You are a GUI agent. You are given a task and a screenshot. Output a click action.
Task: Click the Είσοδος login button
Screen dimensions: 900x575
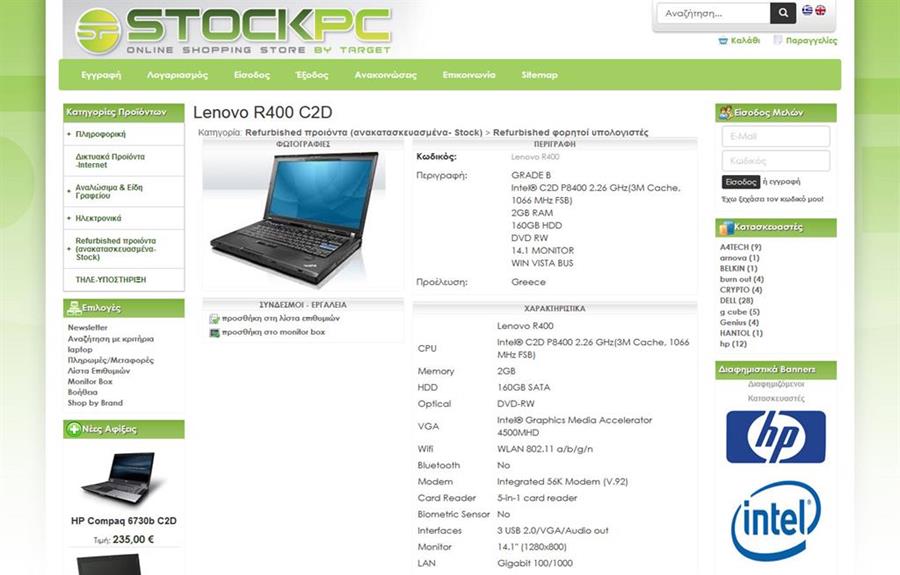(x=740, y=182)
